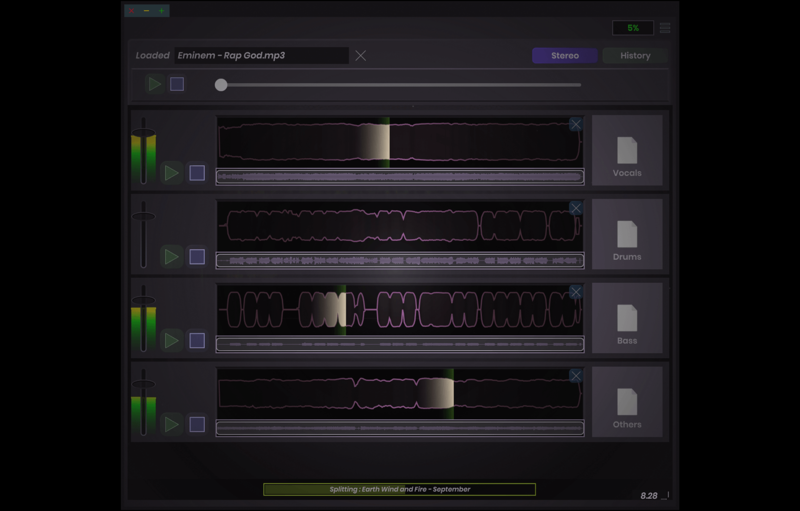Click the Splitting progress bar
This screenshot has width=800, height=511.
399,489
